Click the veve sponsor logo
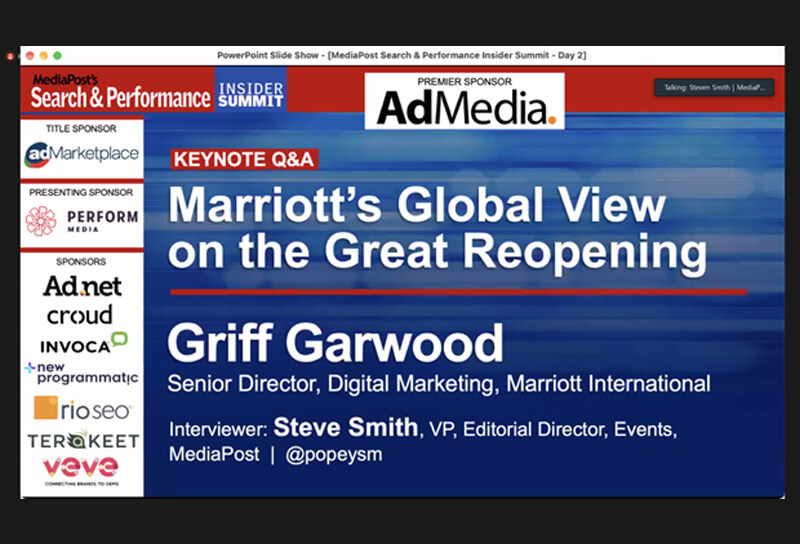The height and width of the screenshot is (544, 800). 81,471
